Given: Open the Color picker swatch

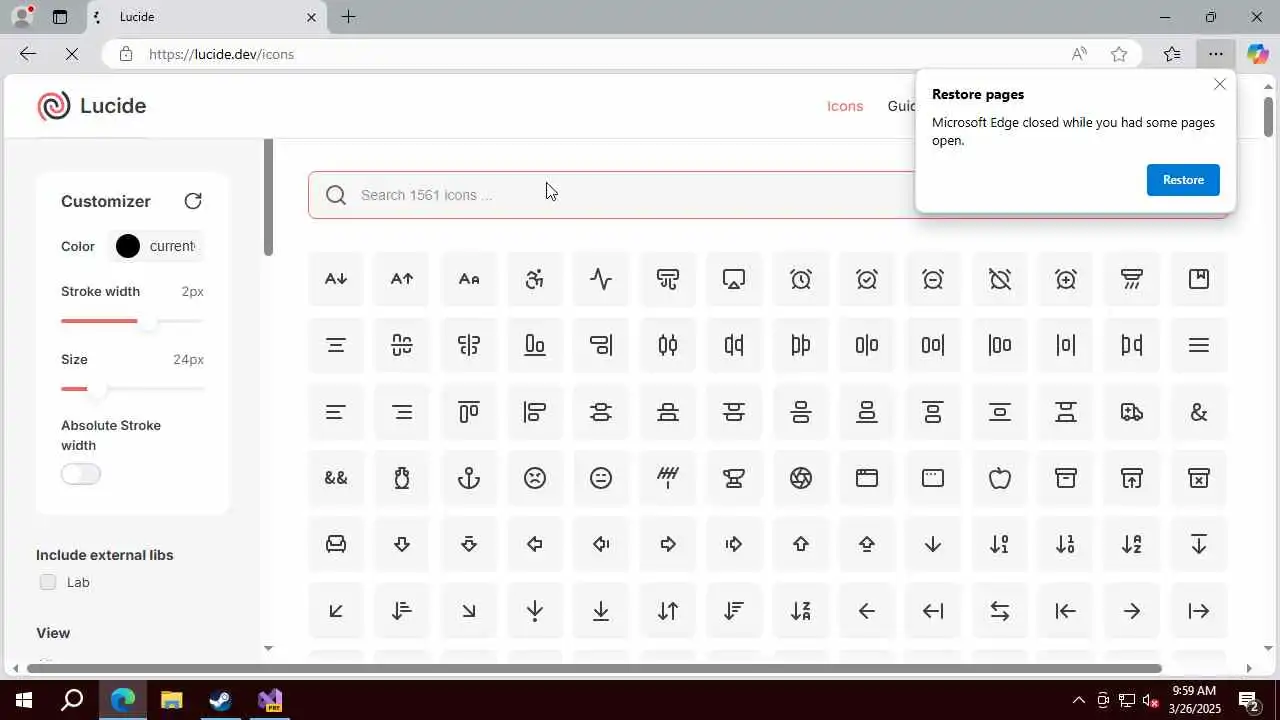Looking at the screenshot, I should click(x=128, y=246).
